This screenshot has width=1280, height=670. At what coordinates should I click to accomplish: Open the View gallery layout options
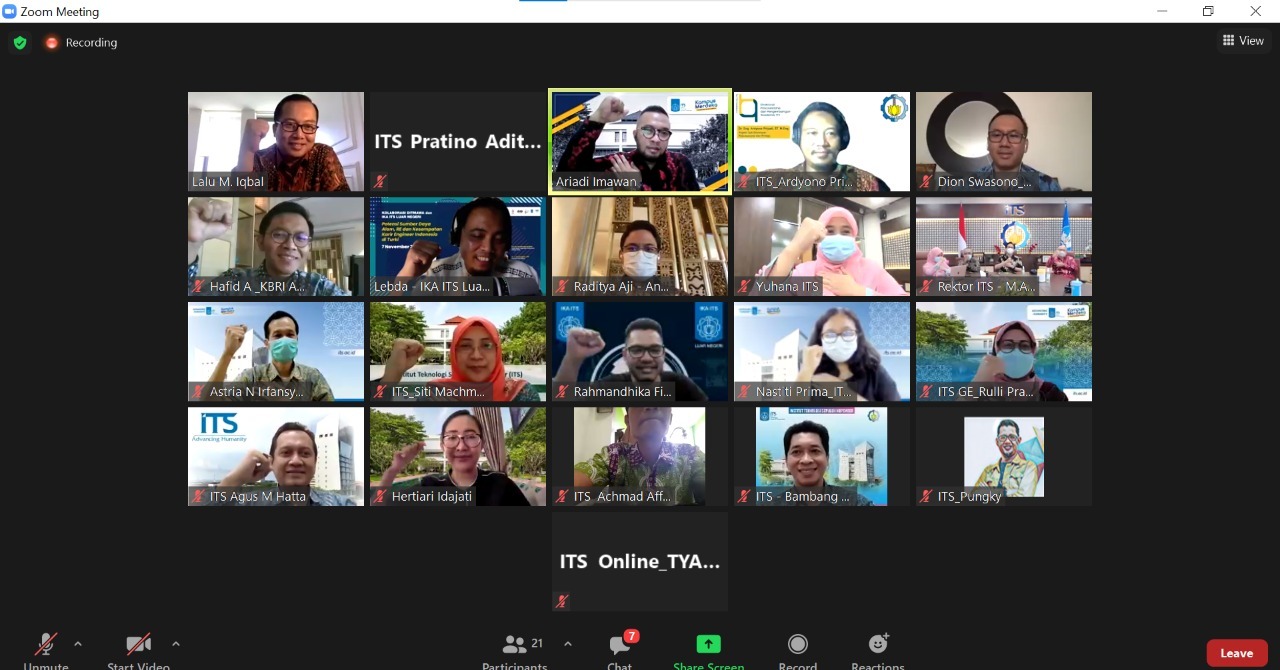coord(1243,40)
